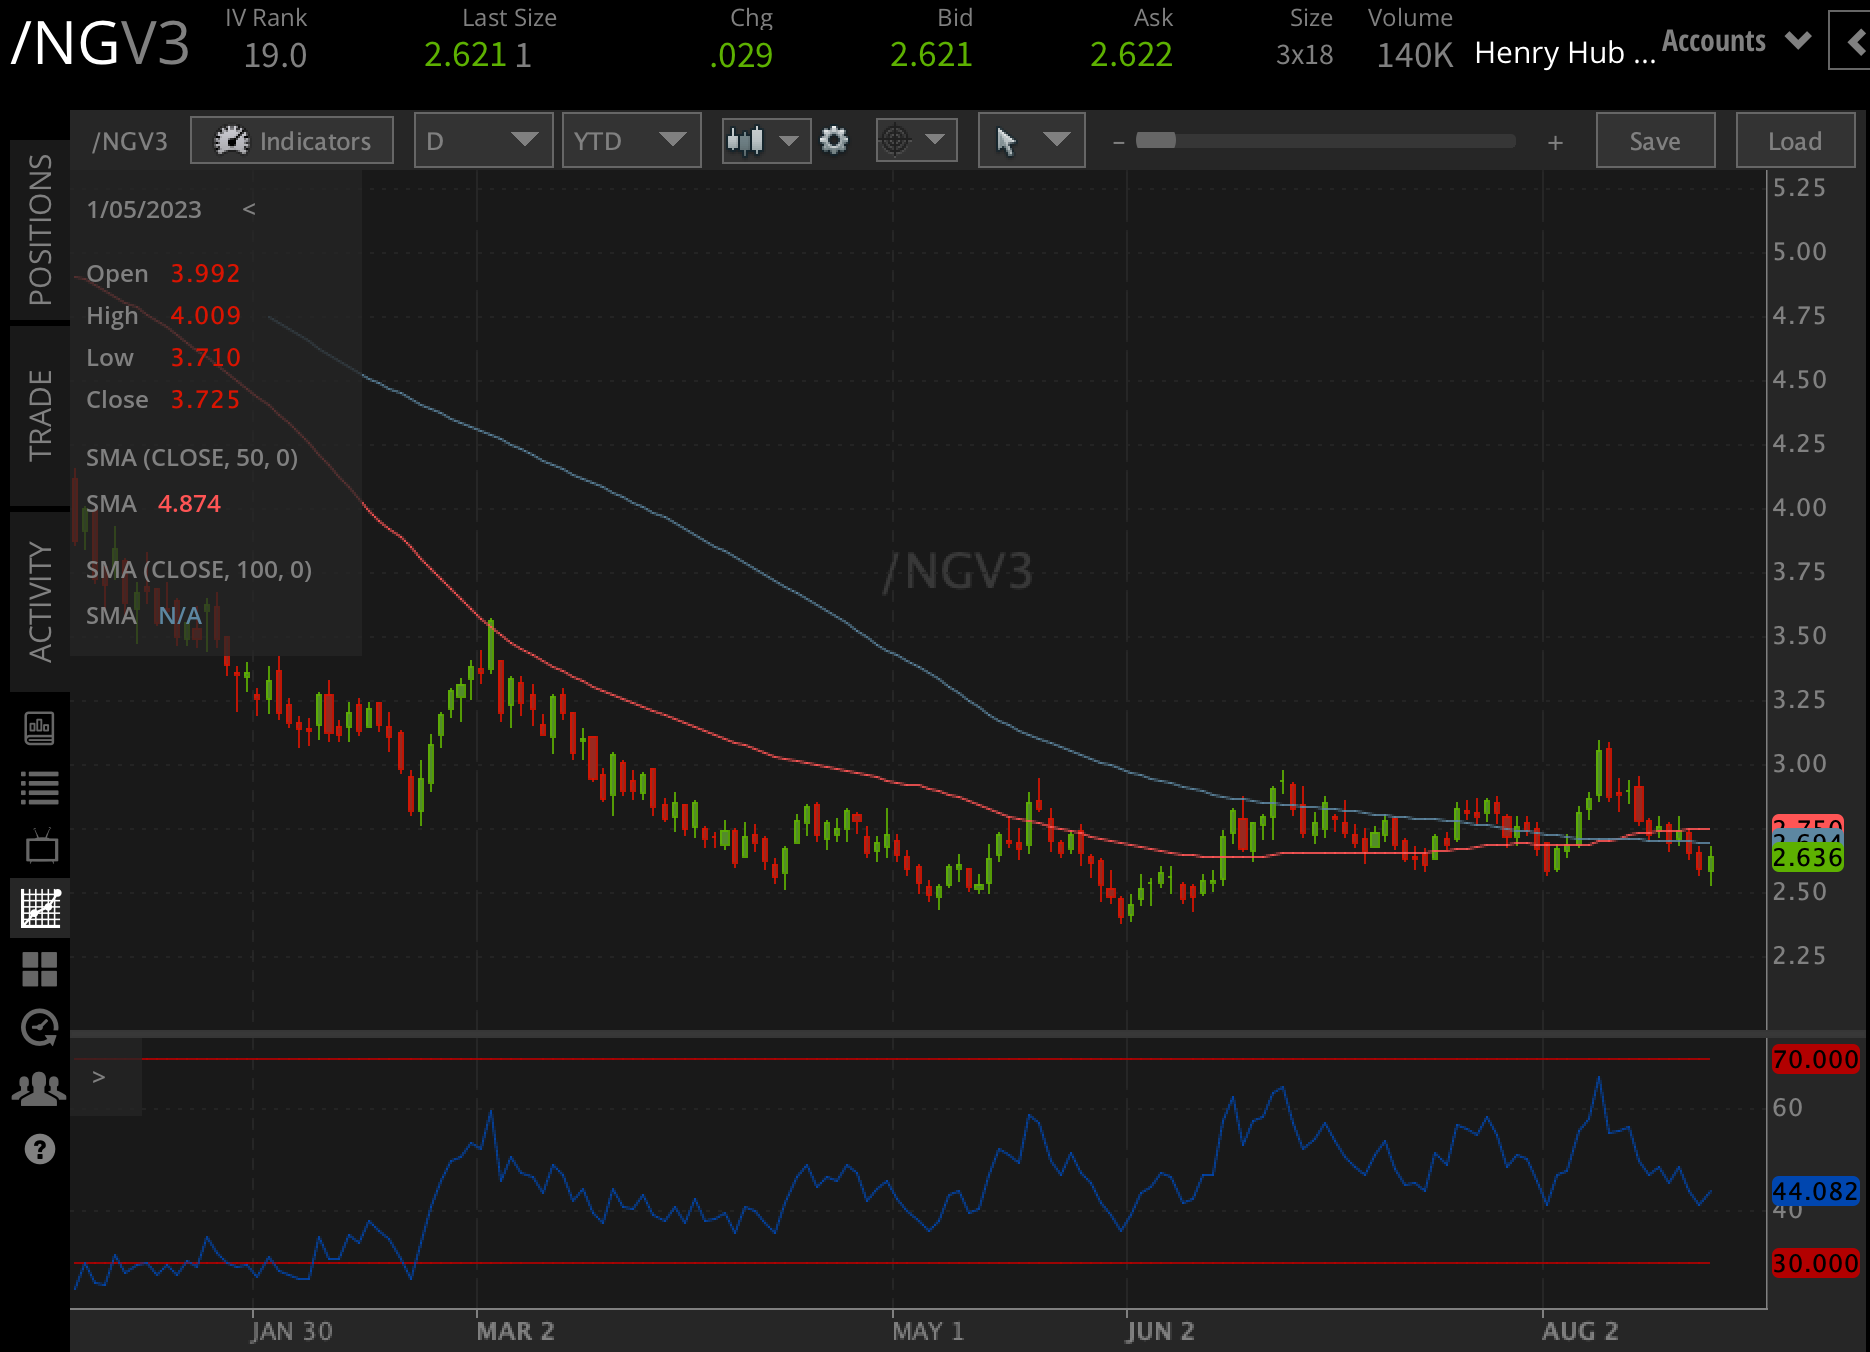Expand the Accounts dropdown
The height and width of the screenshot is (1352, 1870).
(x=1797, y=40)
